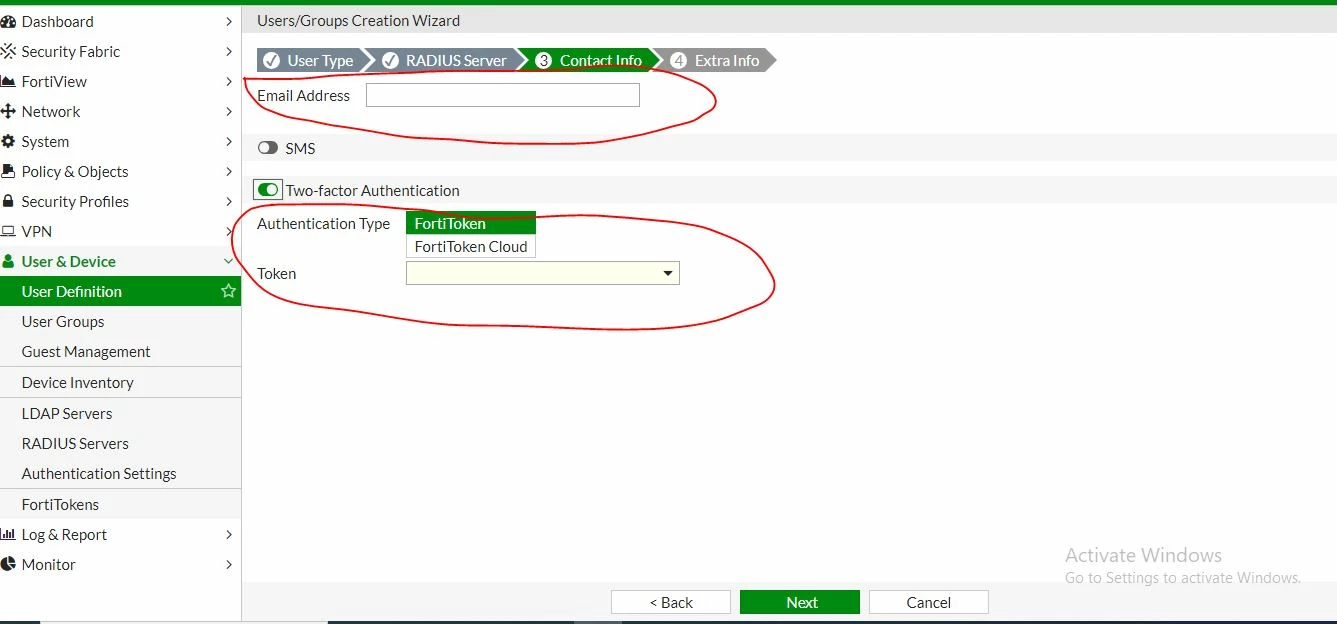The height and width of the screenshot is (624, 1337).
Task: Click the VPN laptop icon
Action: tap(7, 231)
